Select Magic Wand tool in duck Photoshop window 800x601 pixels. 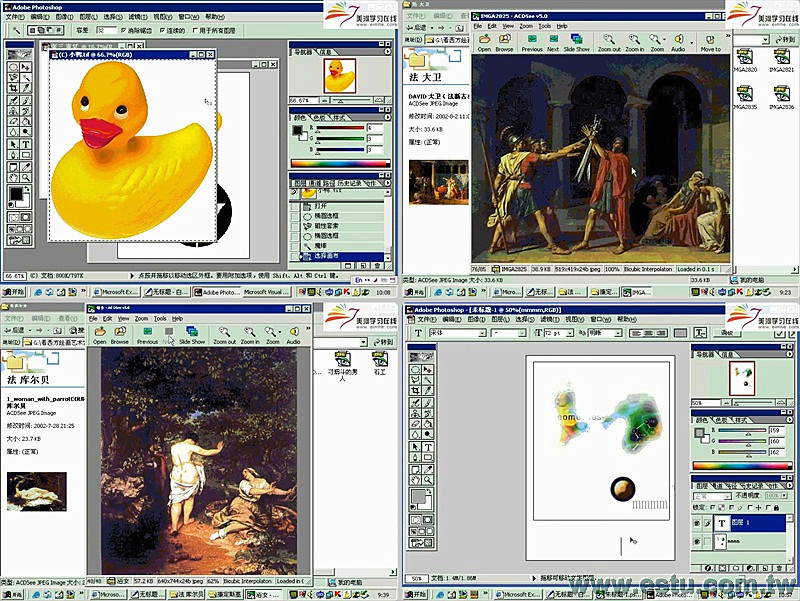click(26, 78)
